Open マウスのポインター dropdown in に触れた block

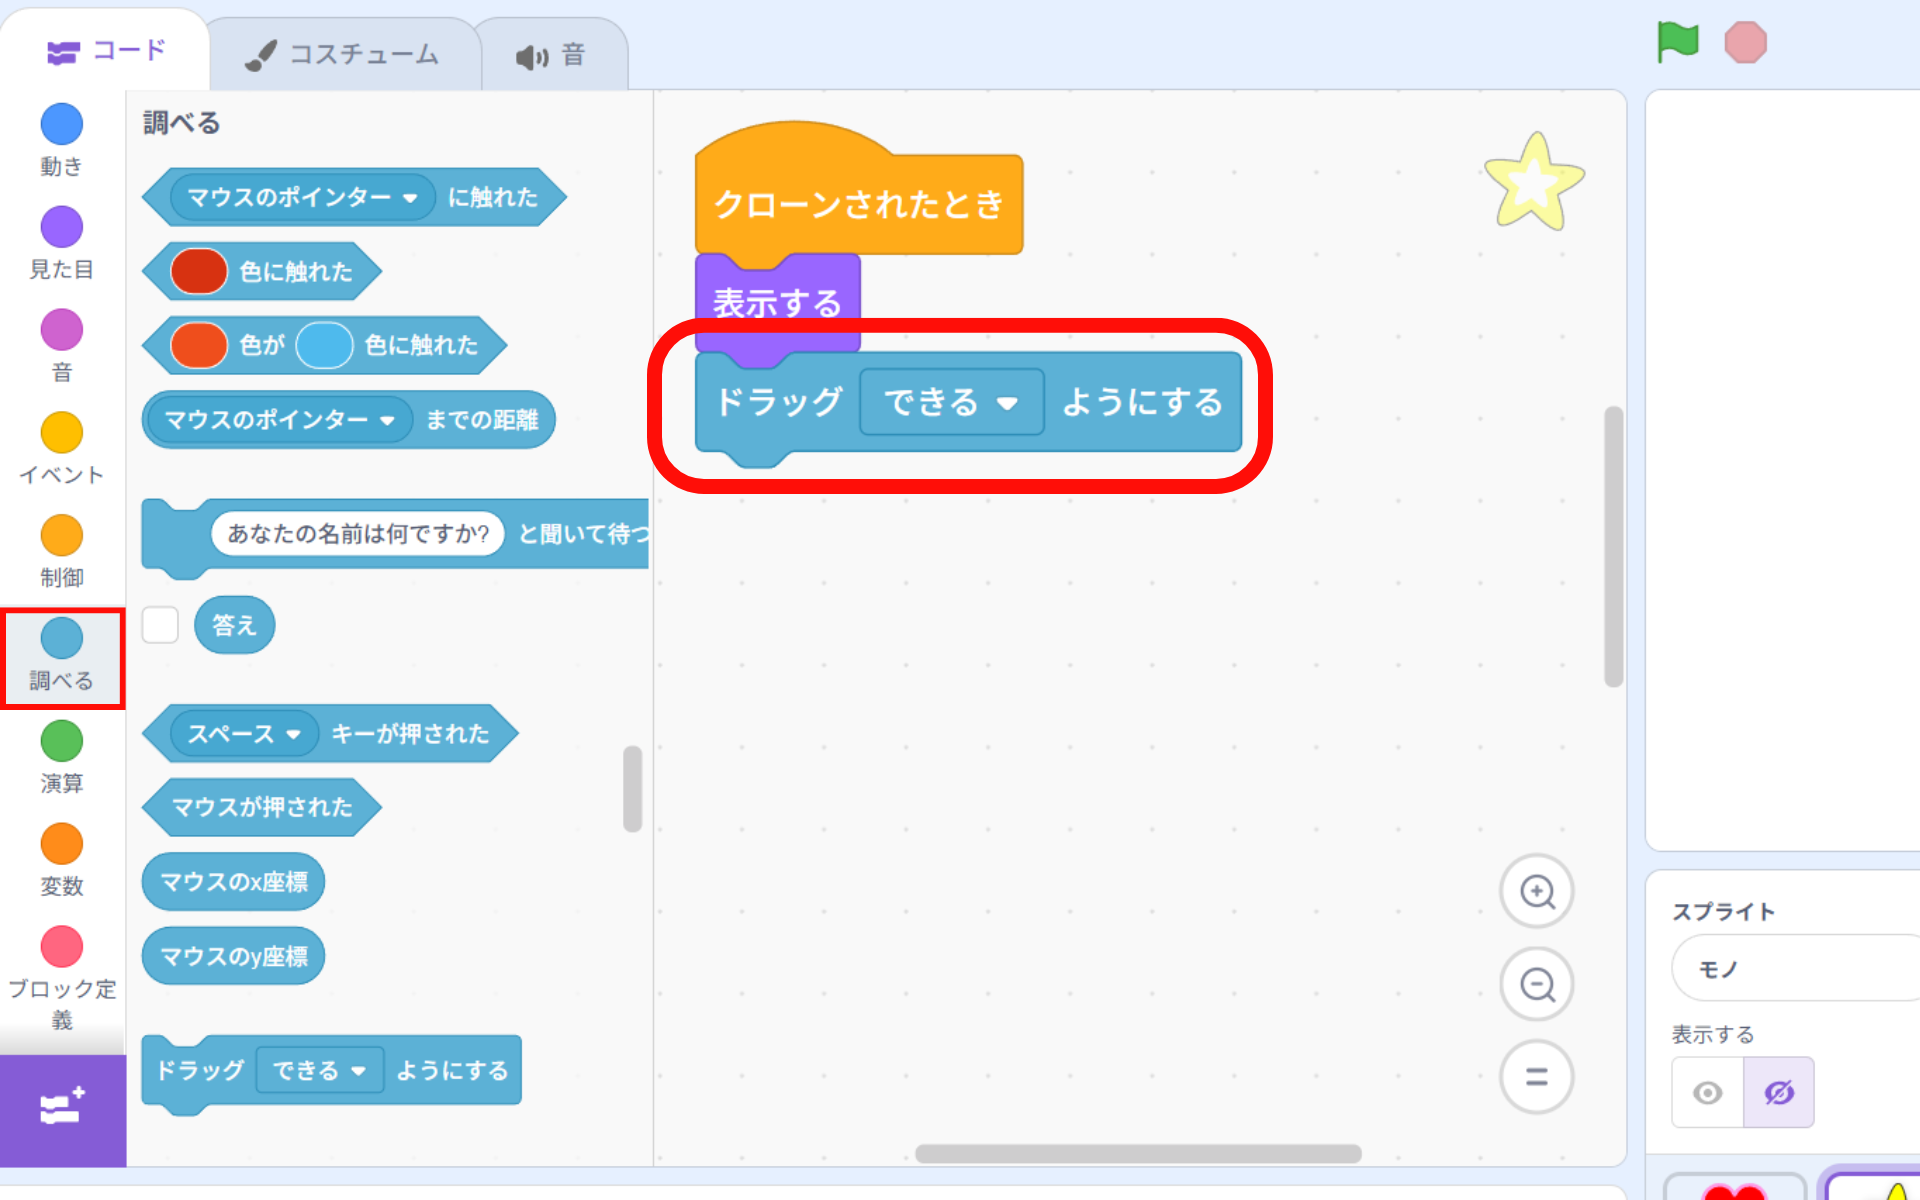410,198
